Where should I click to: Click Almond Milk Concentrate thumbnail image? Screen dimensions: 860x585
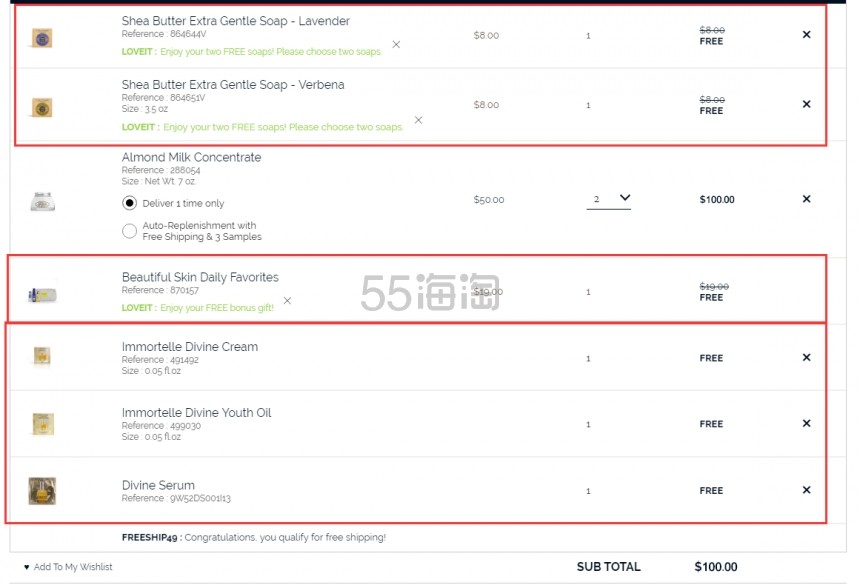(x=42, y=200)
